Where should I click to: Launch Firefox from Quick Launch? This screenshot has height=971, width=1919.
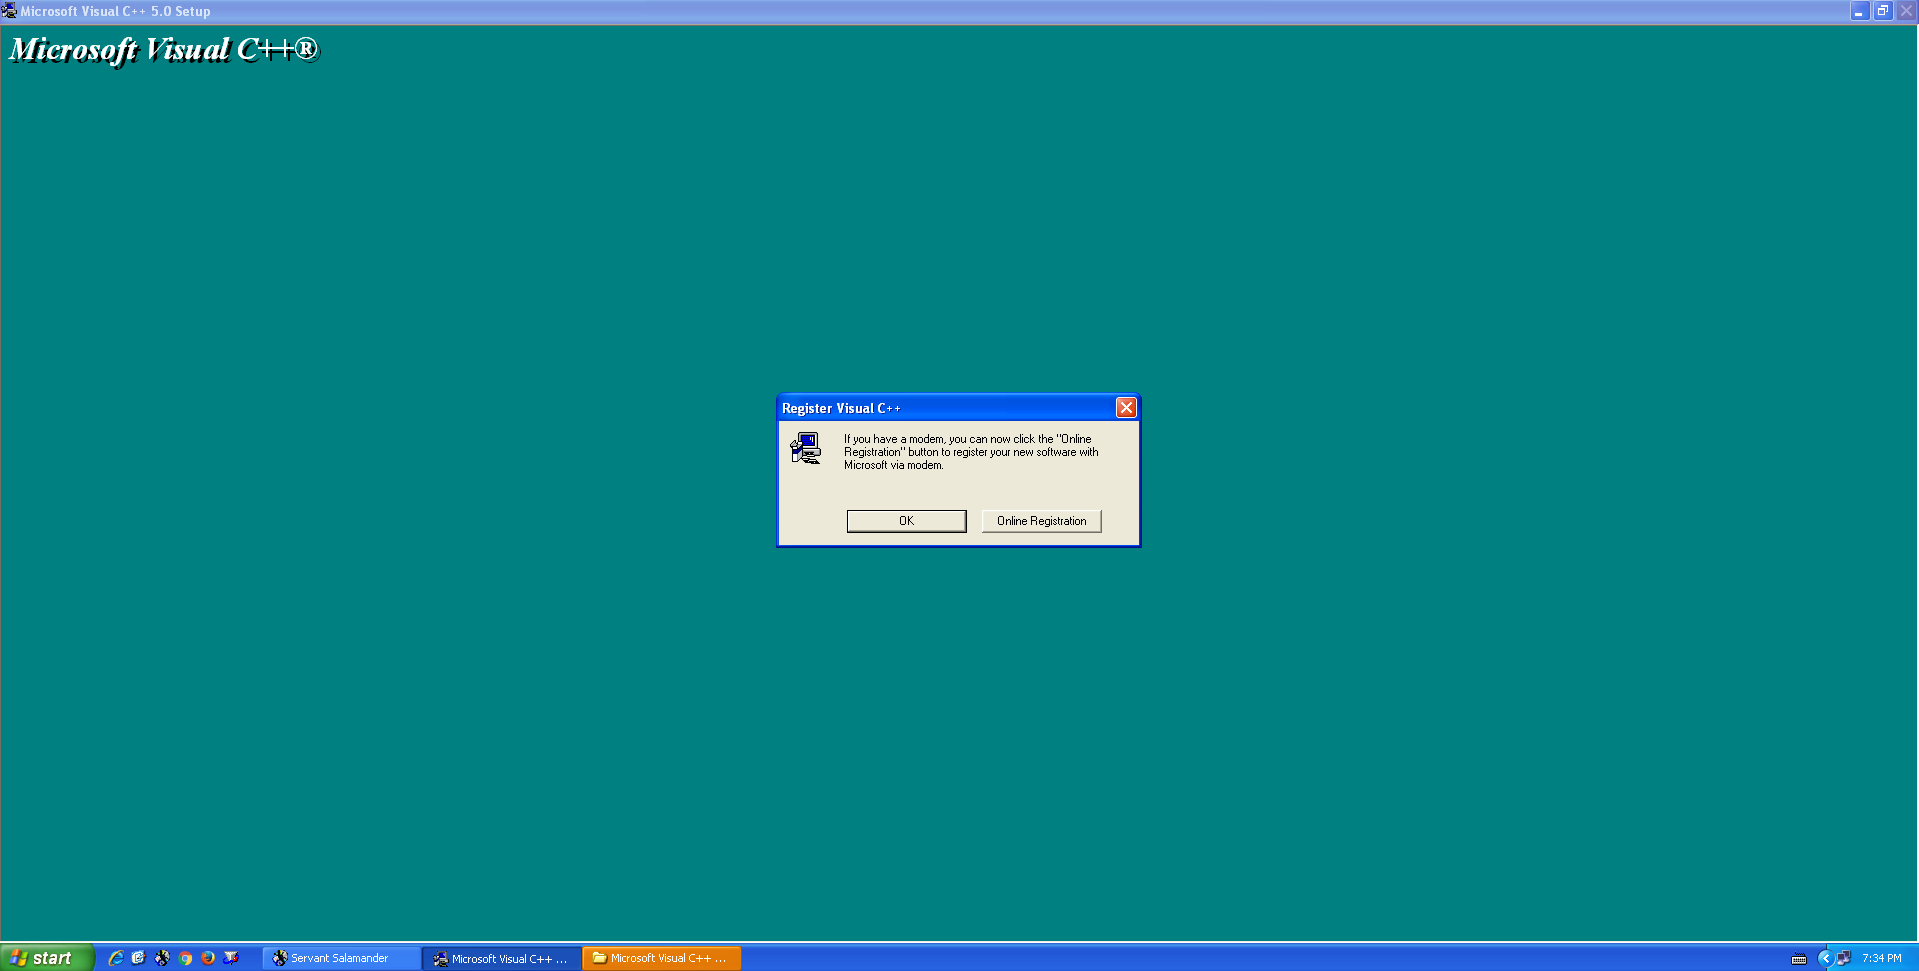(208, 958)
